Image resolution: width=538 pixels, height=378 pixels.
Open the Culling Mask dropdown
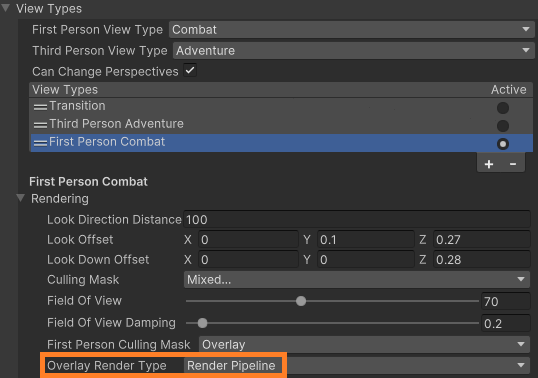pyautogui.click(x=357, y=280)
